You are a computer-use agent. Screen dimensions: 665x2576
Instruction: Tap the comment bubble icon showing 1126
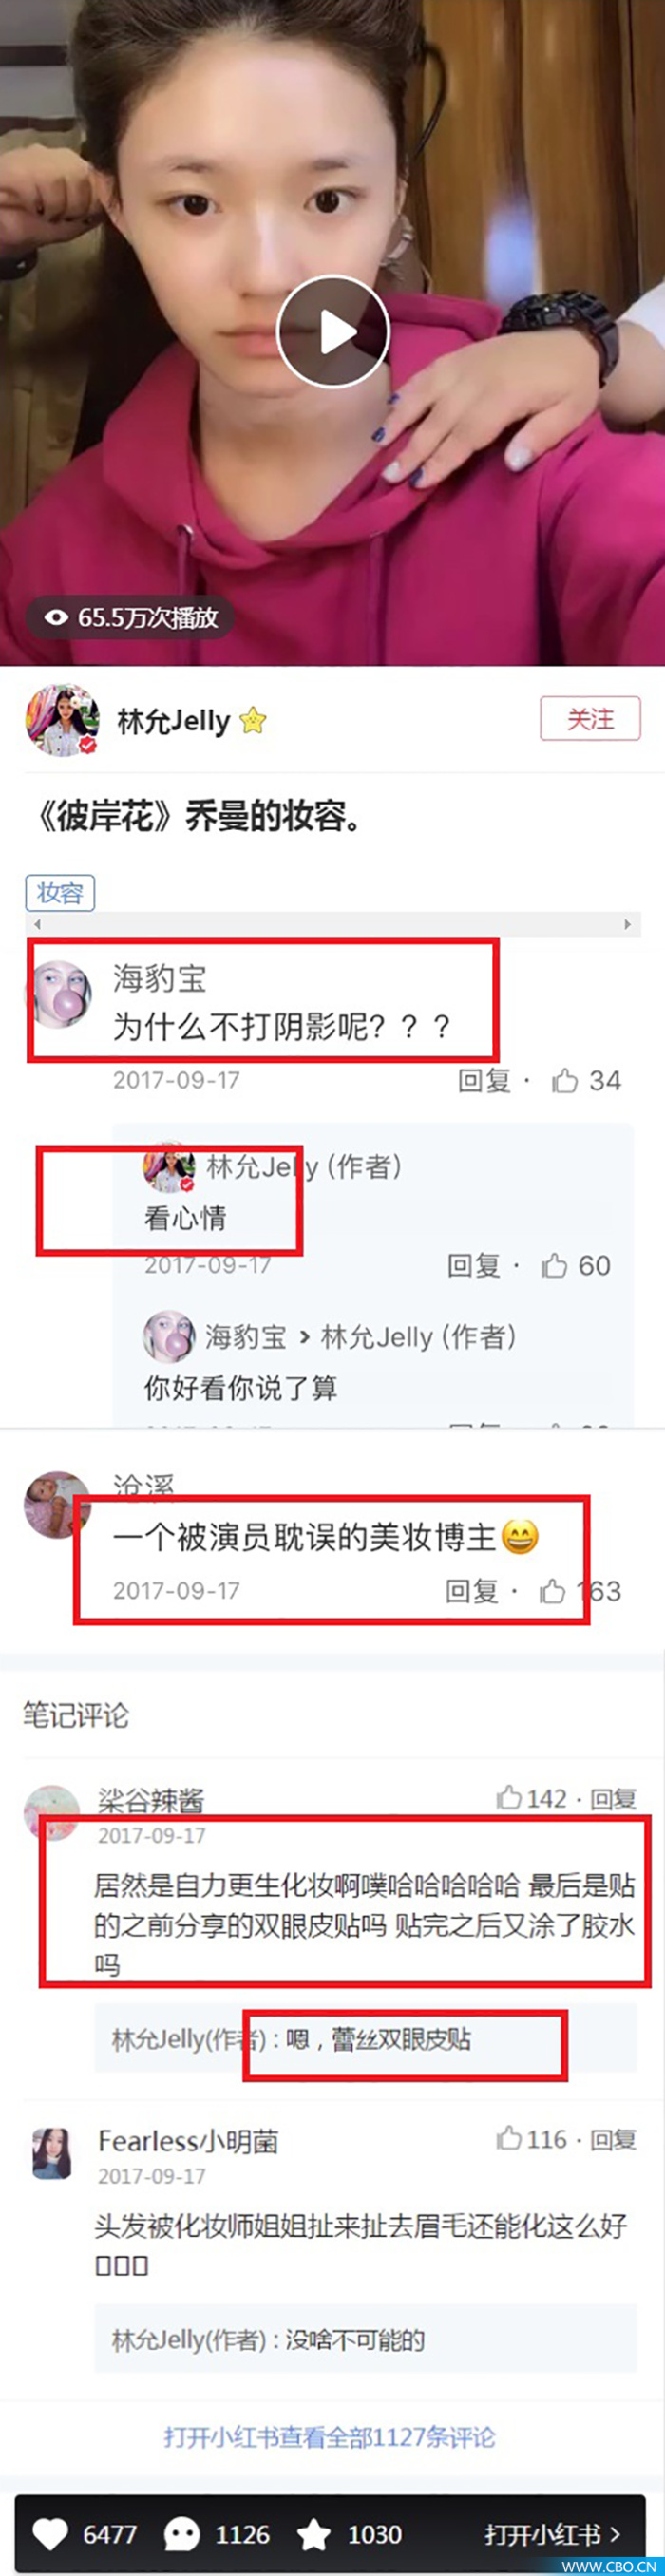[181, 2534]
